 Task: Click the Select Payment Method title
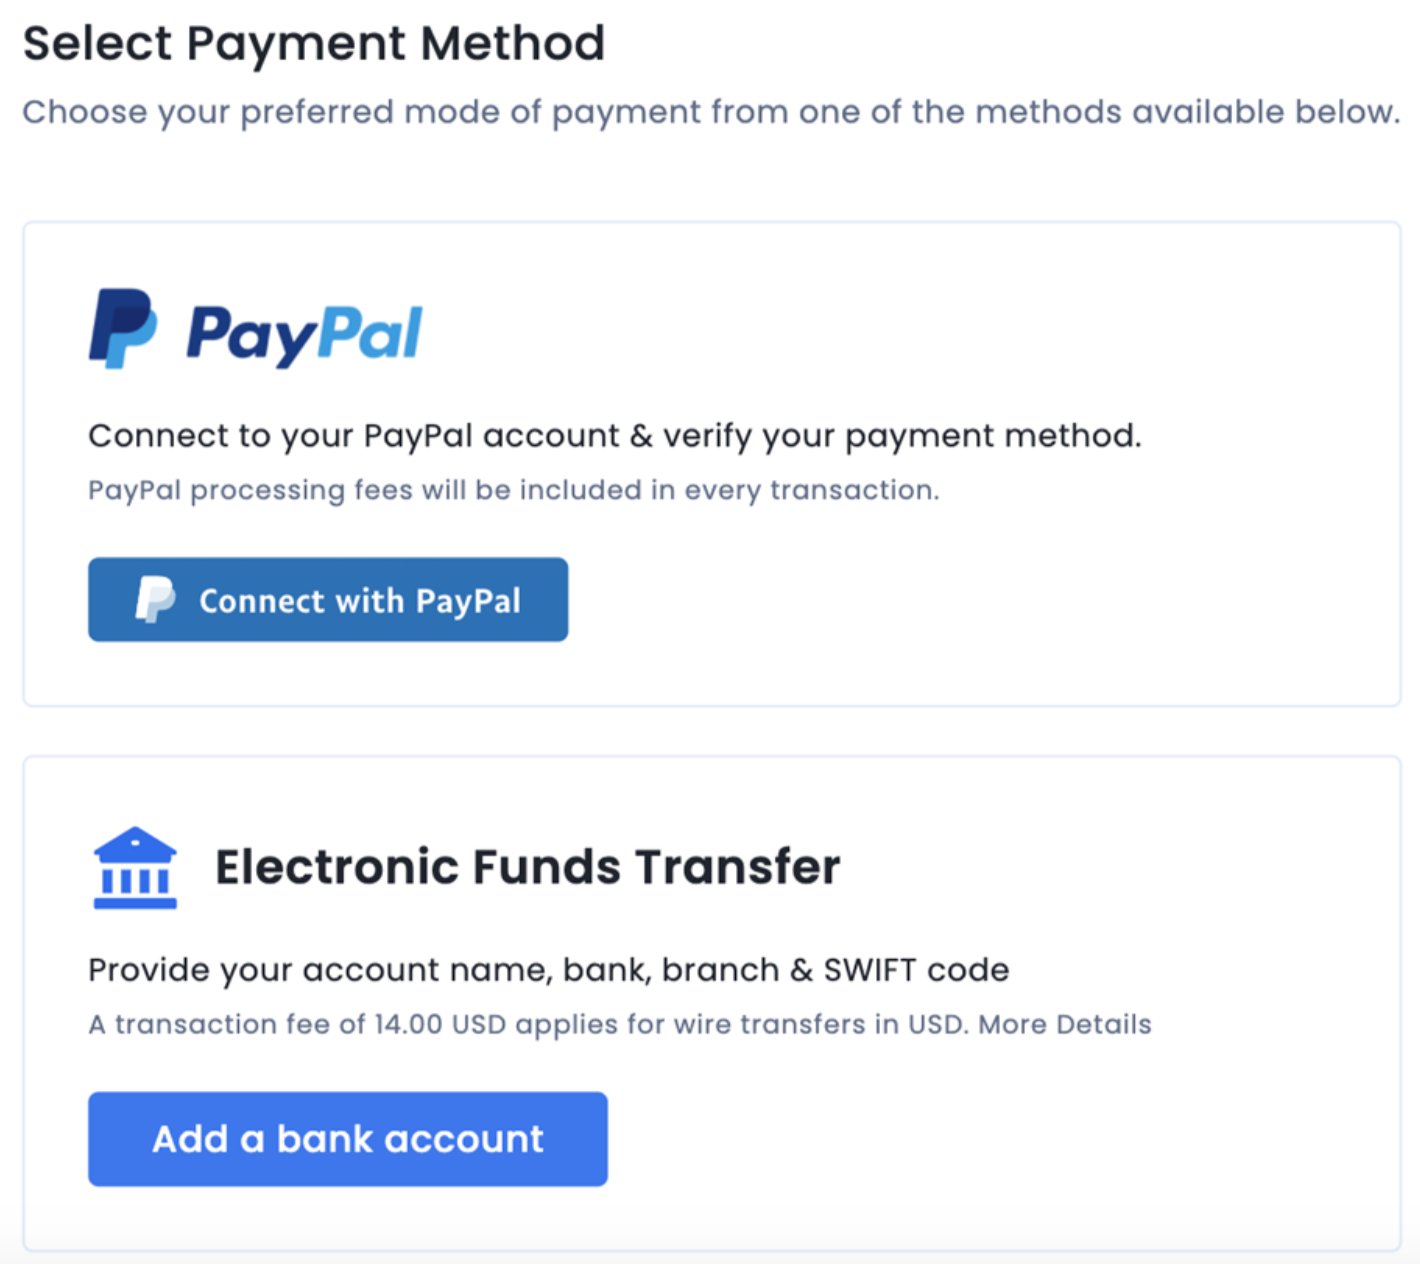tap(314, 44)
